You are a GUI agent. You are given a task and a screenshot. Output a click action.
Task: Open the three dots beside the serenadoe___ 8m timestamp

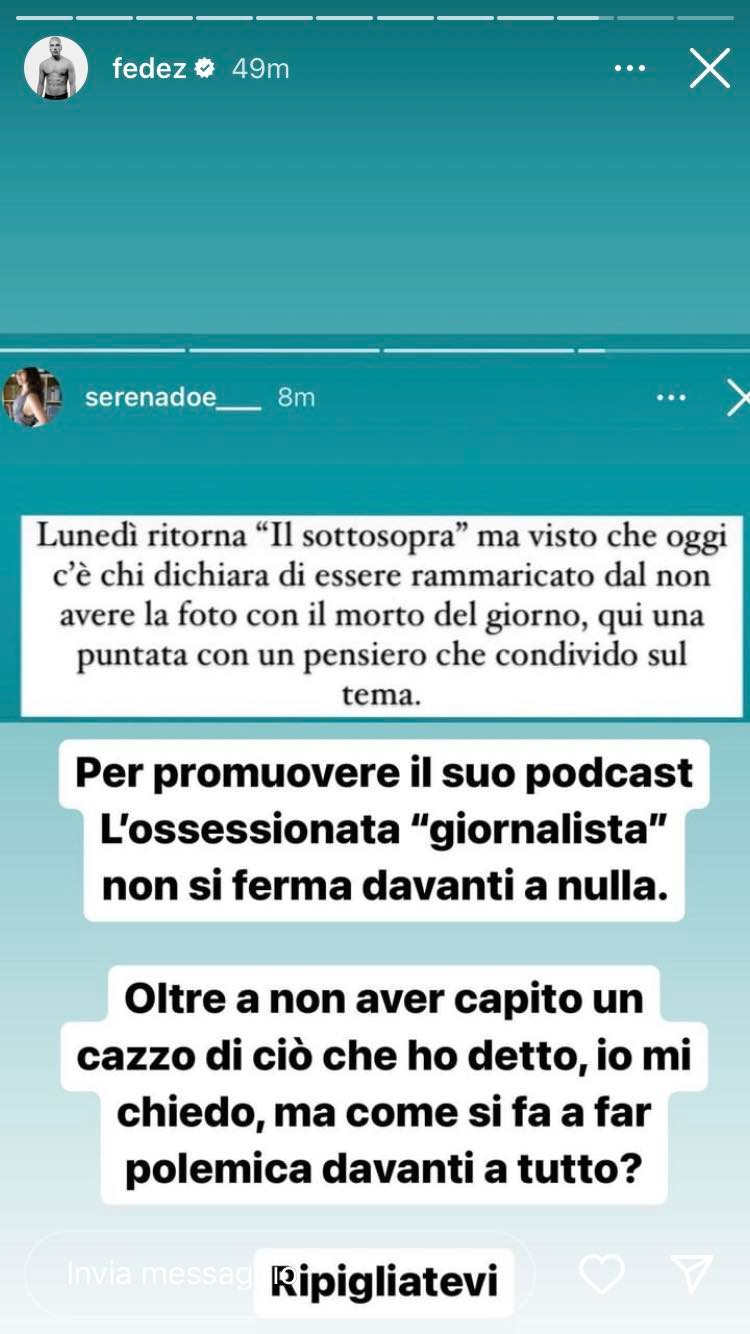point(671,397)
